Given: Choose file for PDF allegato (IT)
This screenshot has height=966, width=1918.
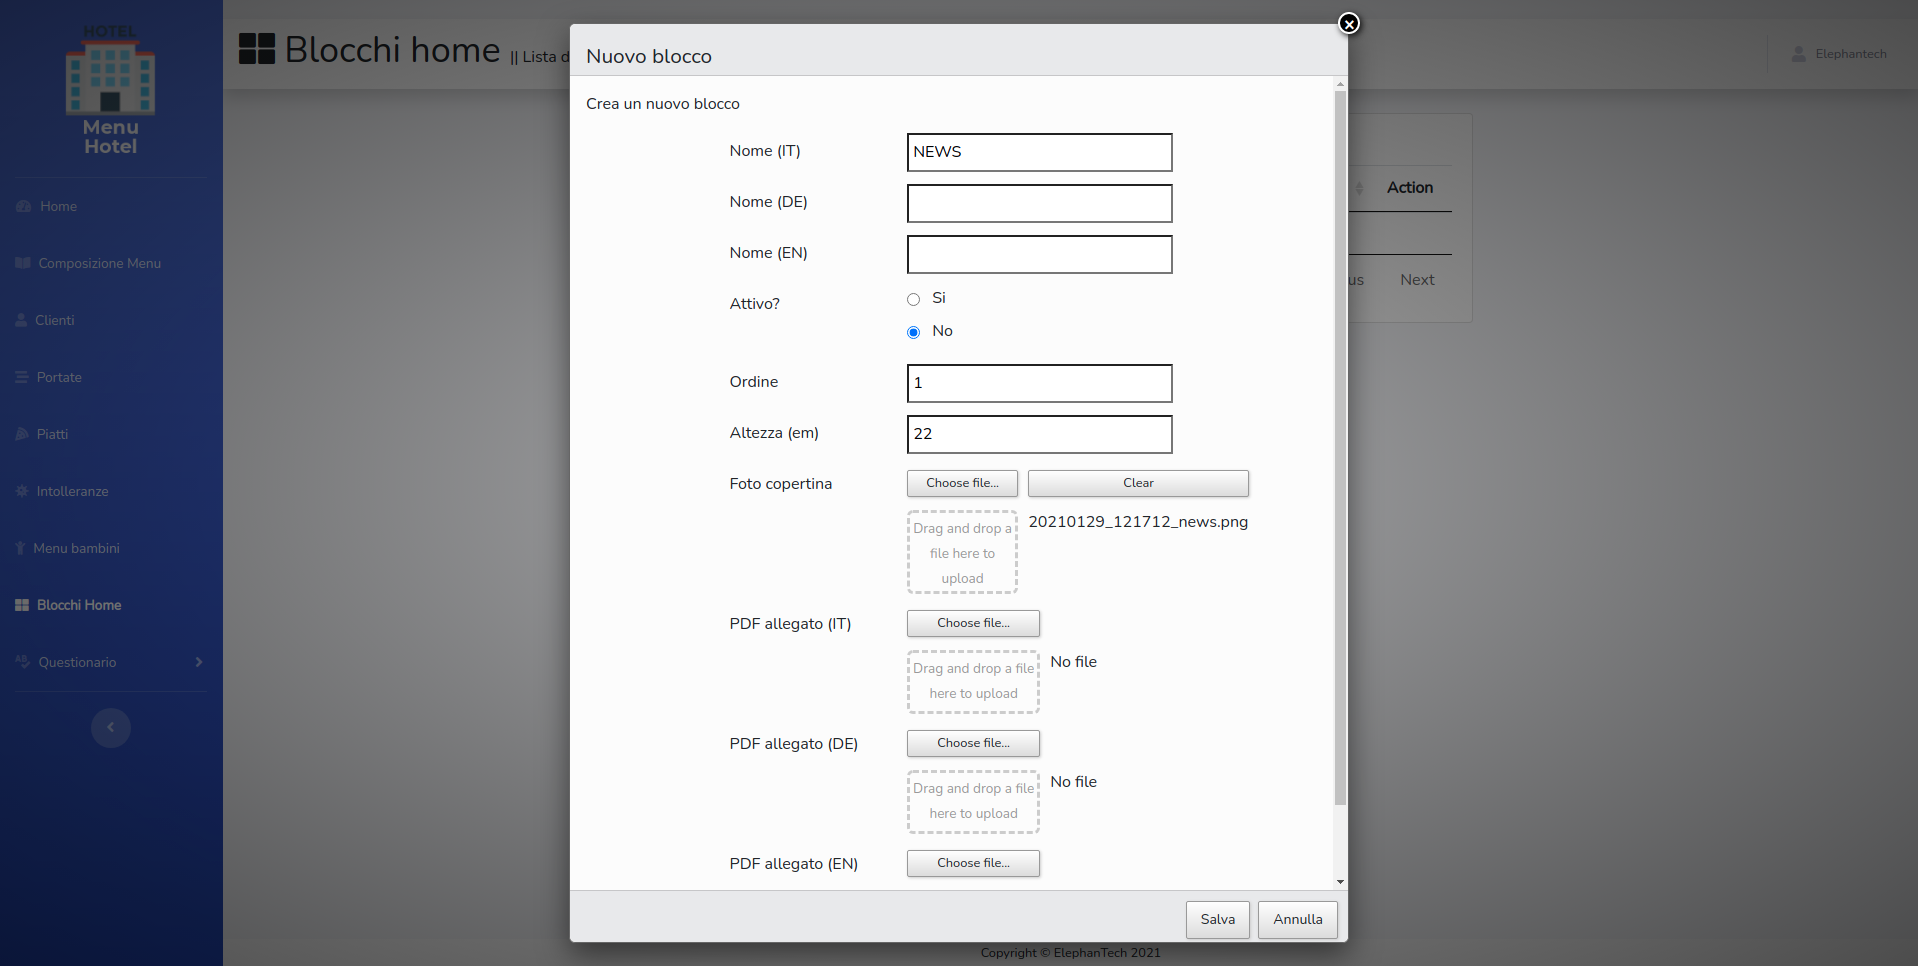Looking at the screenshot, I should [x=972, y=623].
